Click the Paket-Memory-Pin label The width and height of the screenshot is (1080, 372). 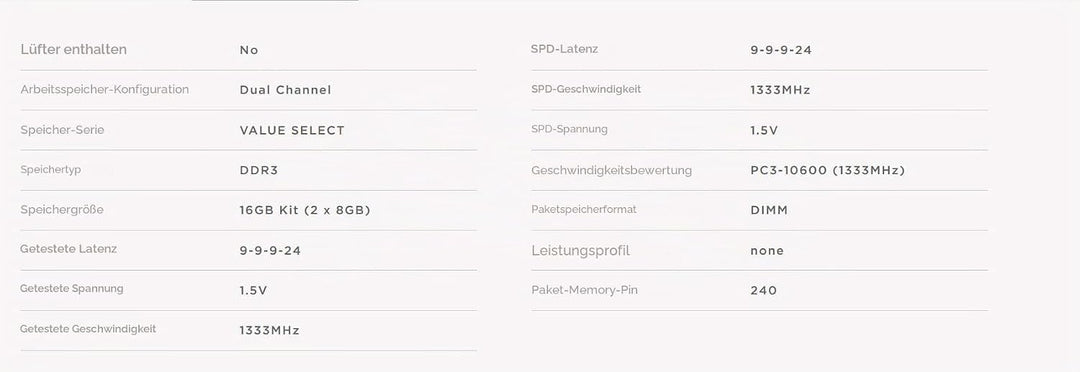coord(585,290)
